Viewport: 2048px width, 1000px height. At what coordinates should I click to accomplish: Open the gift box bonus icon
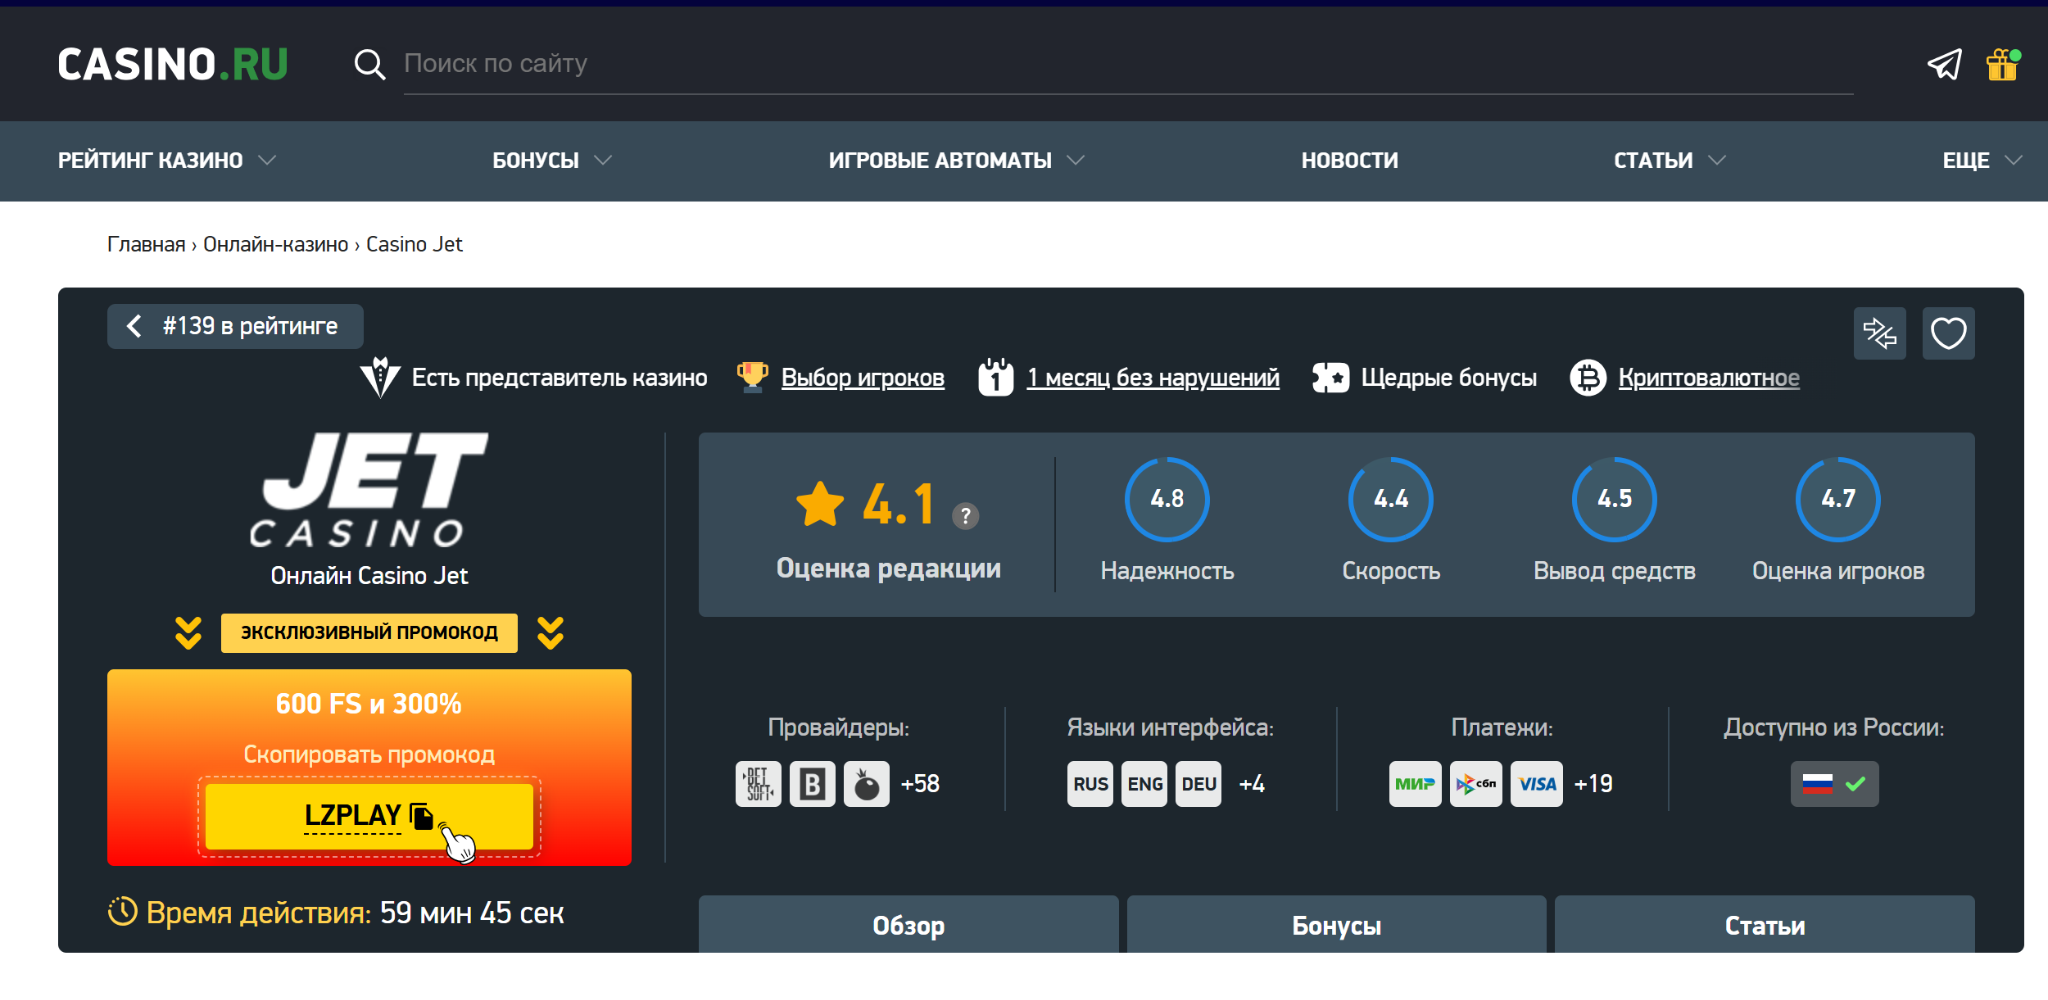pyautogui.click(x=2002, y=64)
